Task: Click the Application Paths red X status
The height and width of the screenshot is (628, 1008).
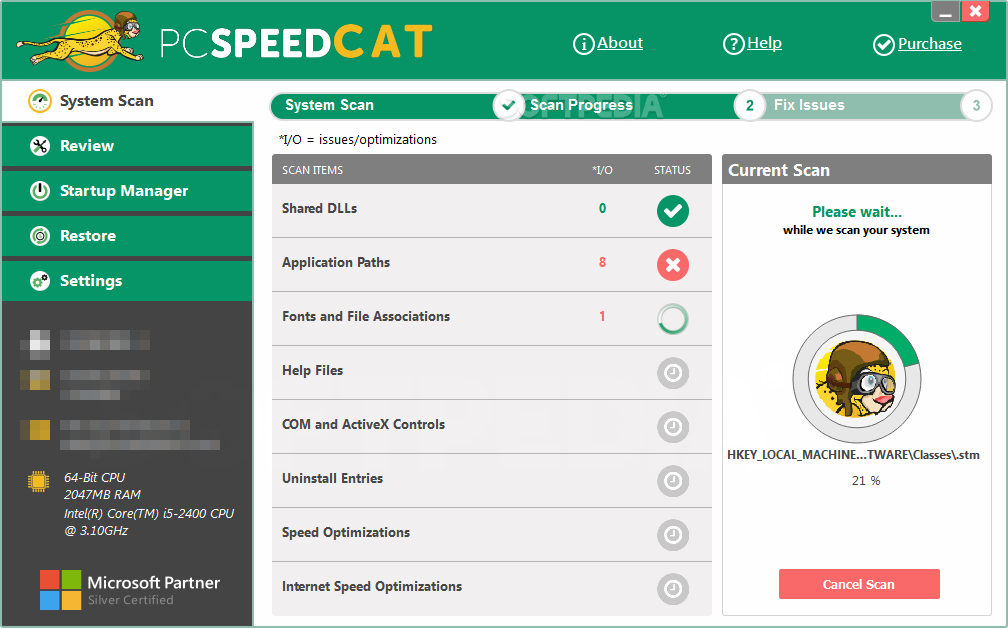Action: 672,265
